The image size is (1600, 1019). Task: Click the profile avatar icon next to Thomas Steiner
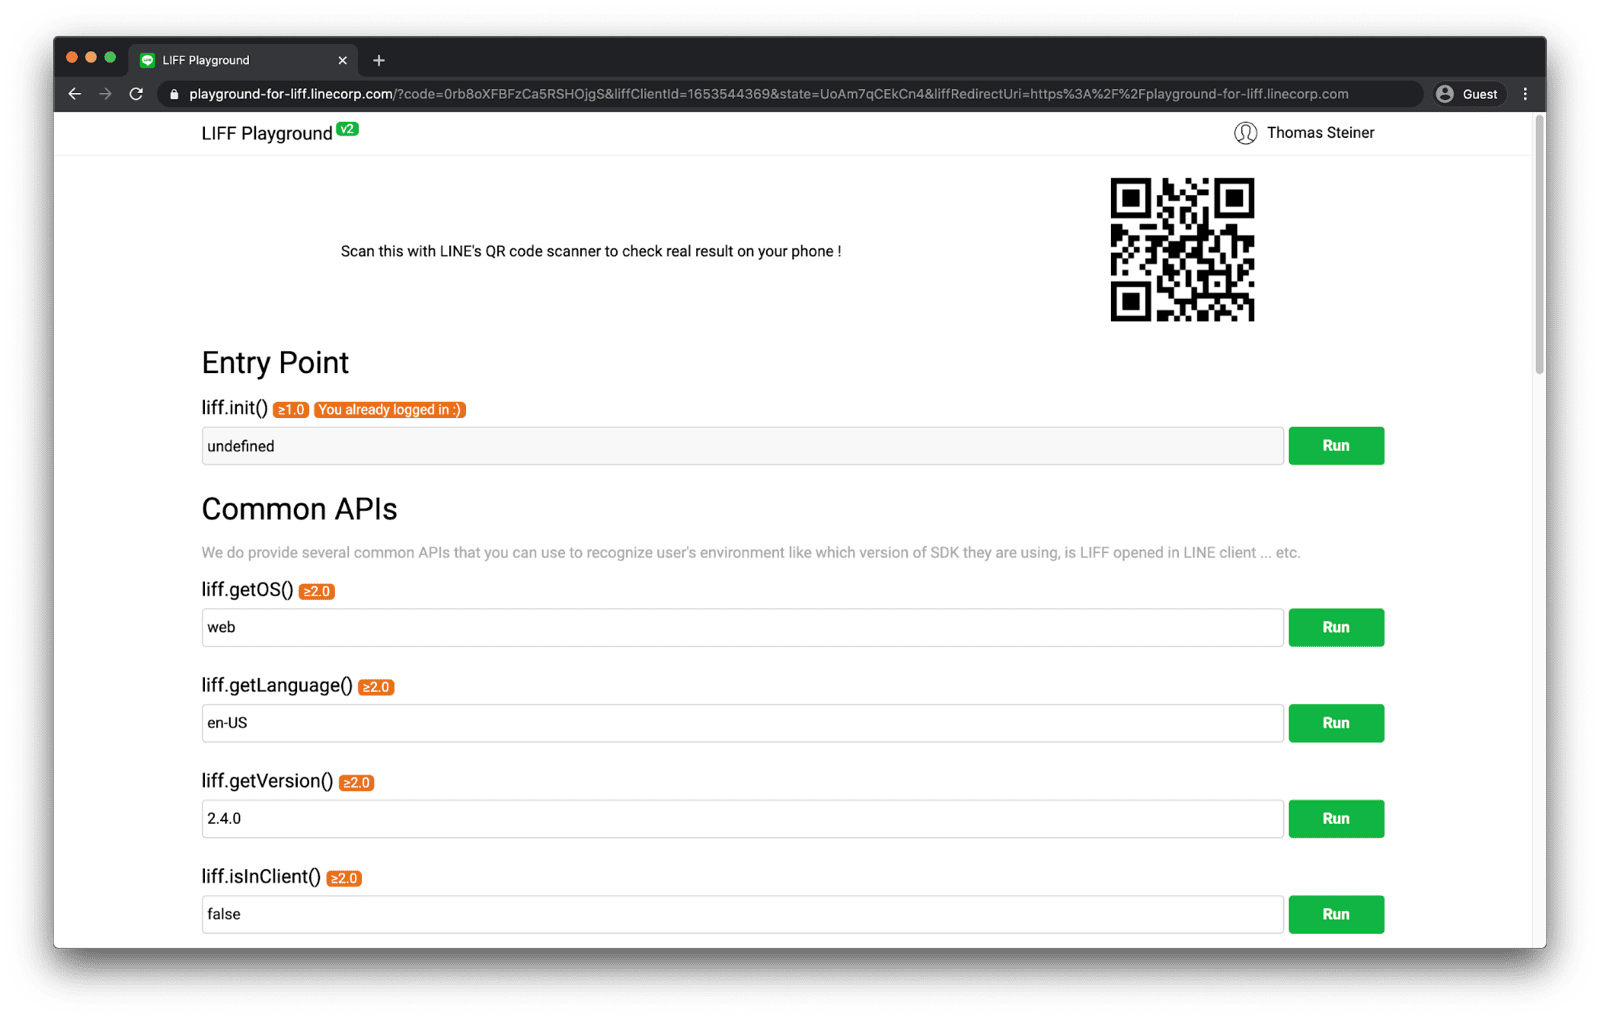coord(1246,132)
